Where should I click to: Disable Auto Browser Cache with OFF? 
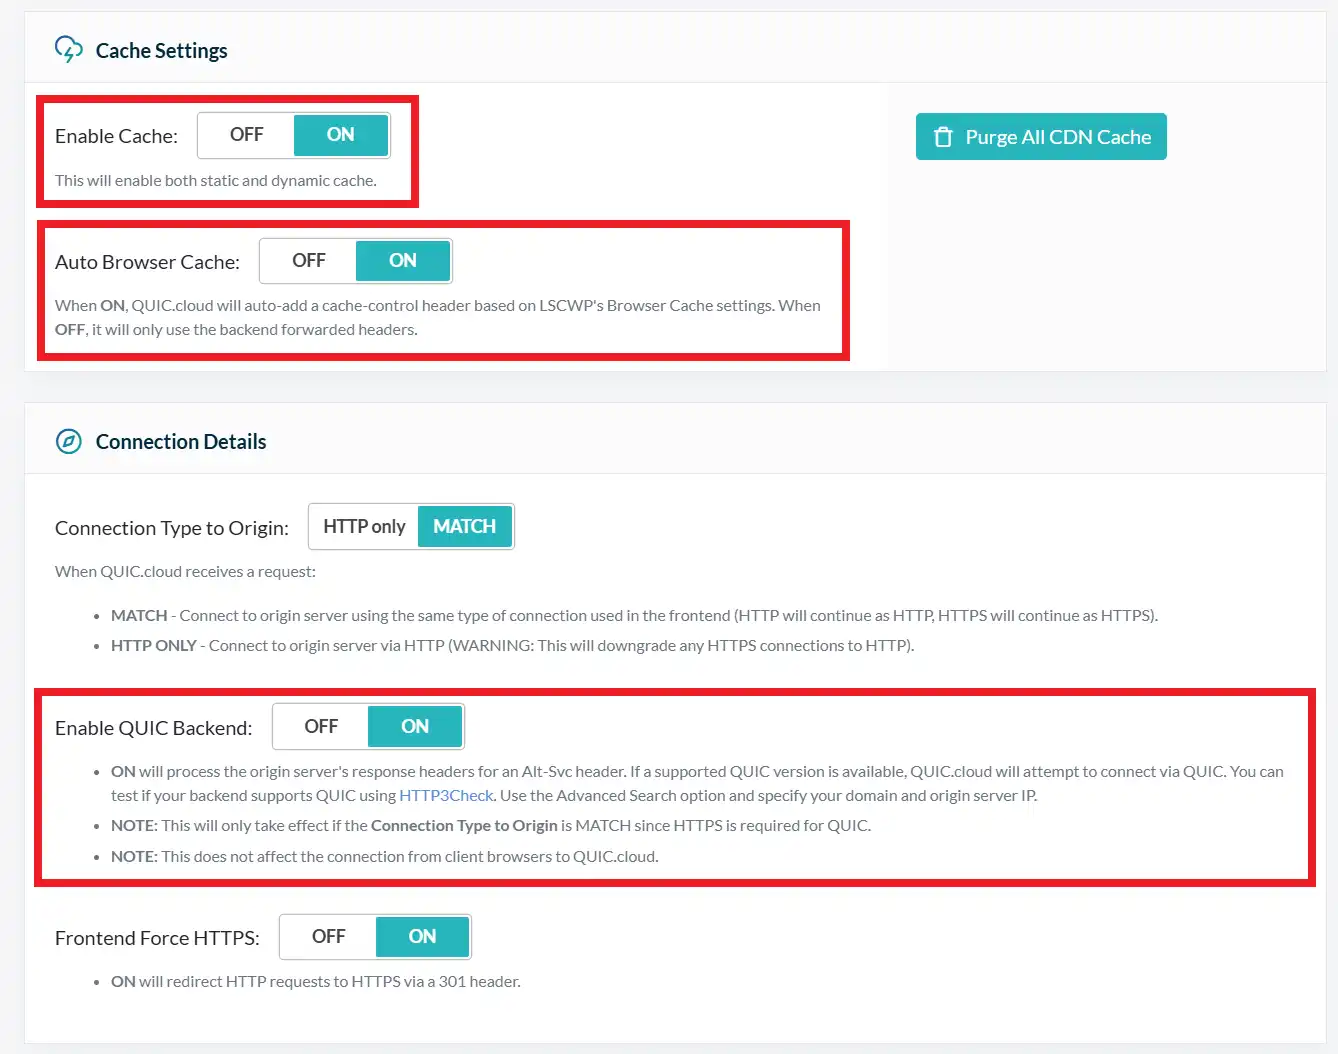click(308, 261)
